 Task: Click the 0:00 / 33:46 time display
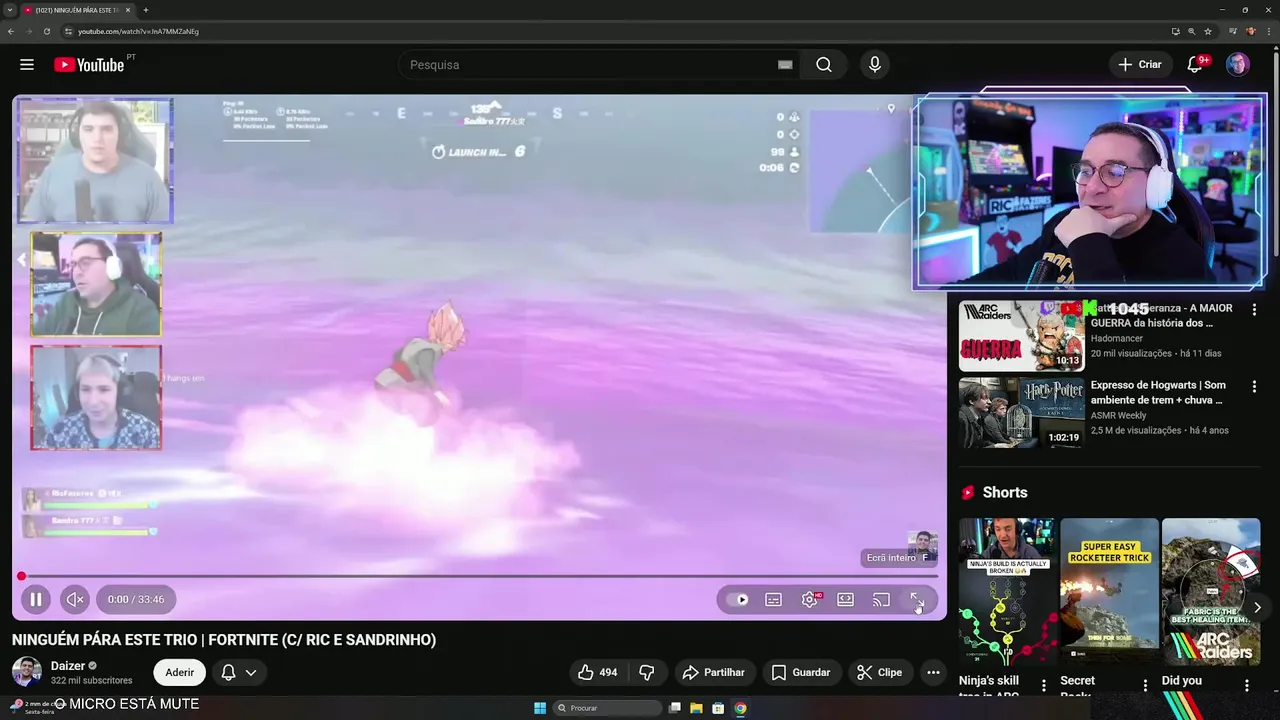(x=136, y=599)
